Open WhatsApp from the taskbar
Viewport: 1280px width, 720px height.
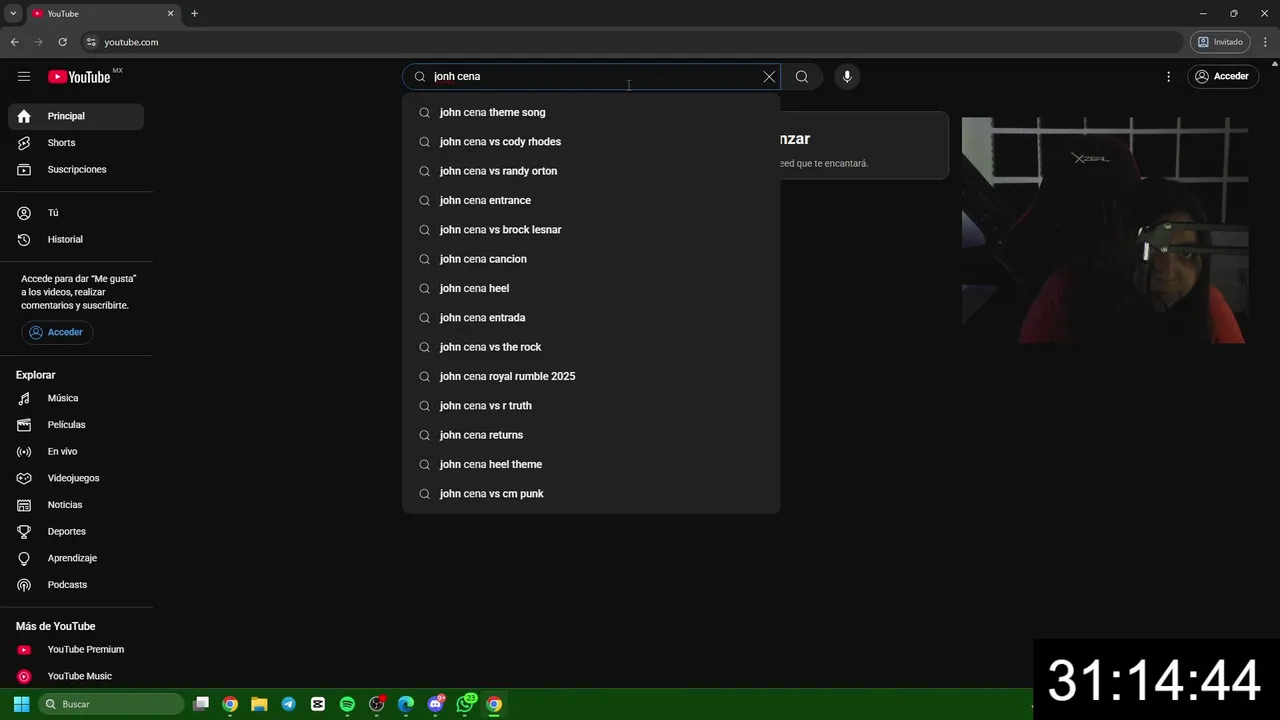[465, 704]
